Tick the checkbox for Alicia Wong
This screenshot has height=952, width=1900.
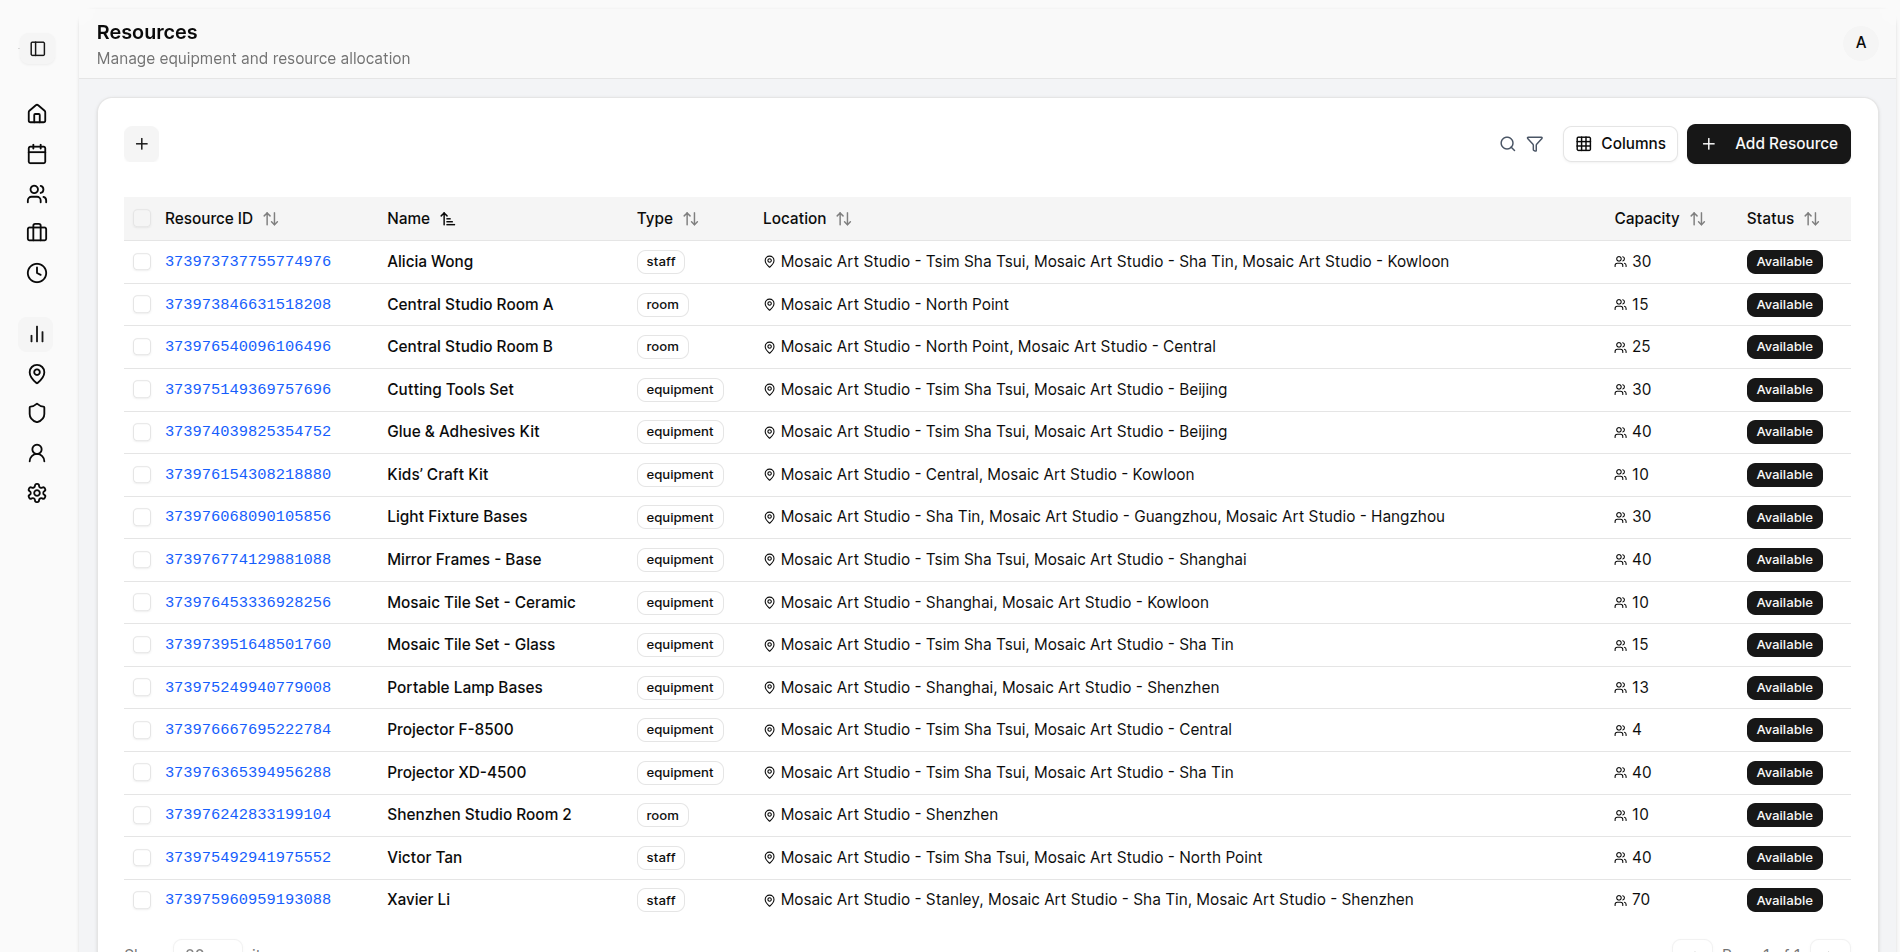pos(142,262)
